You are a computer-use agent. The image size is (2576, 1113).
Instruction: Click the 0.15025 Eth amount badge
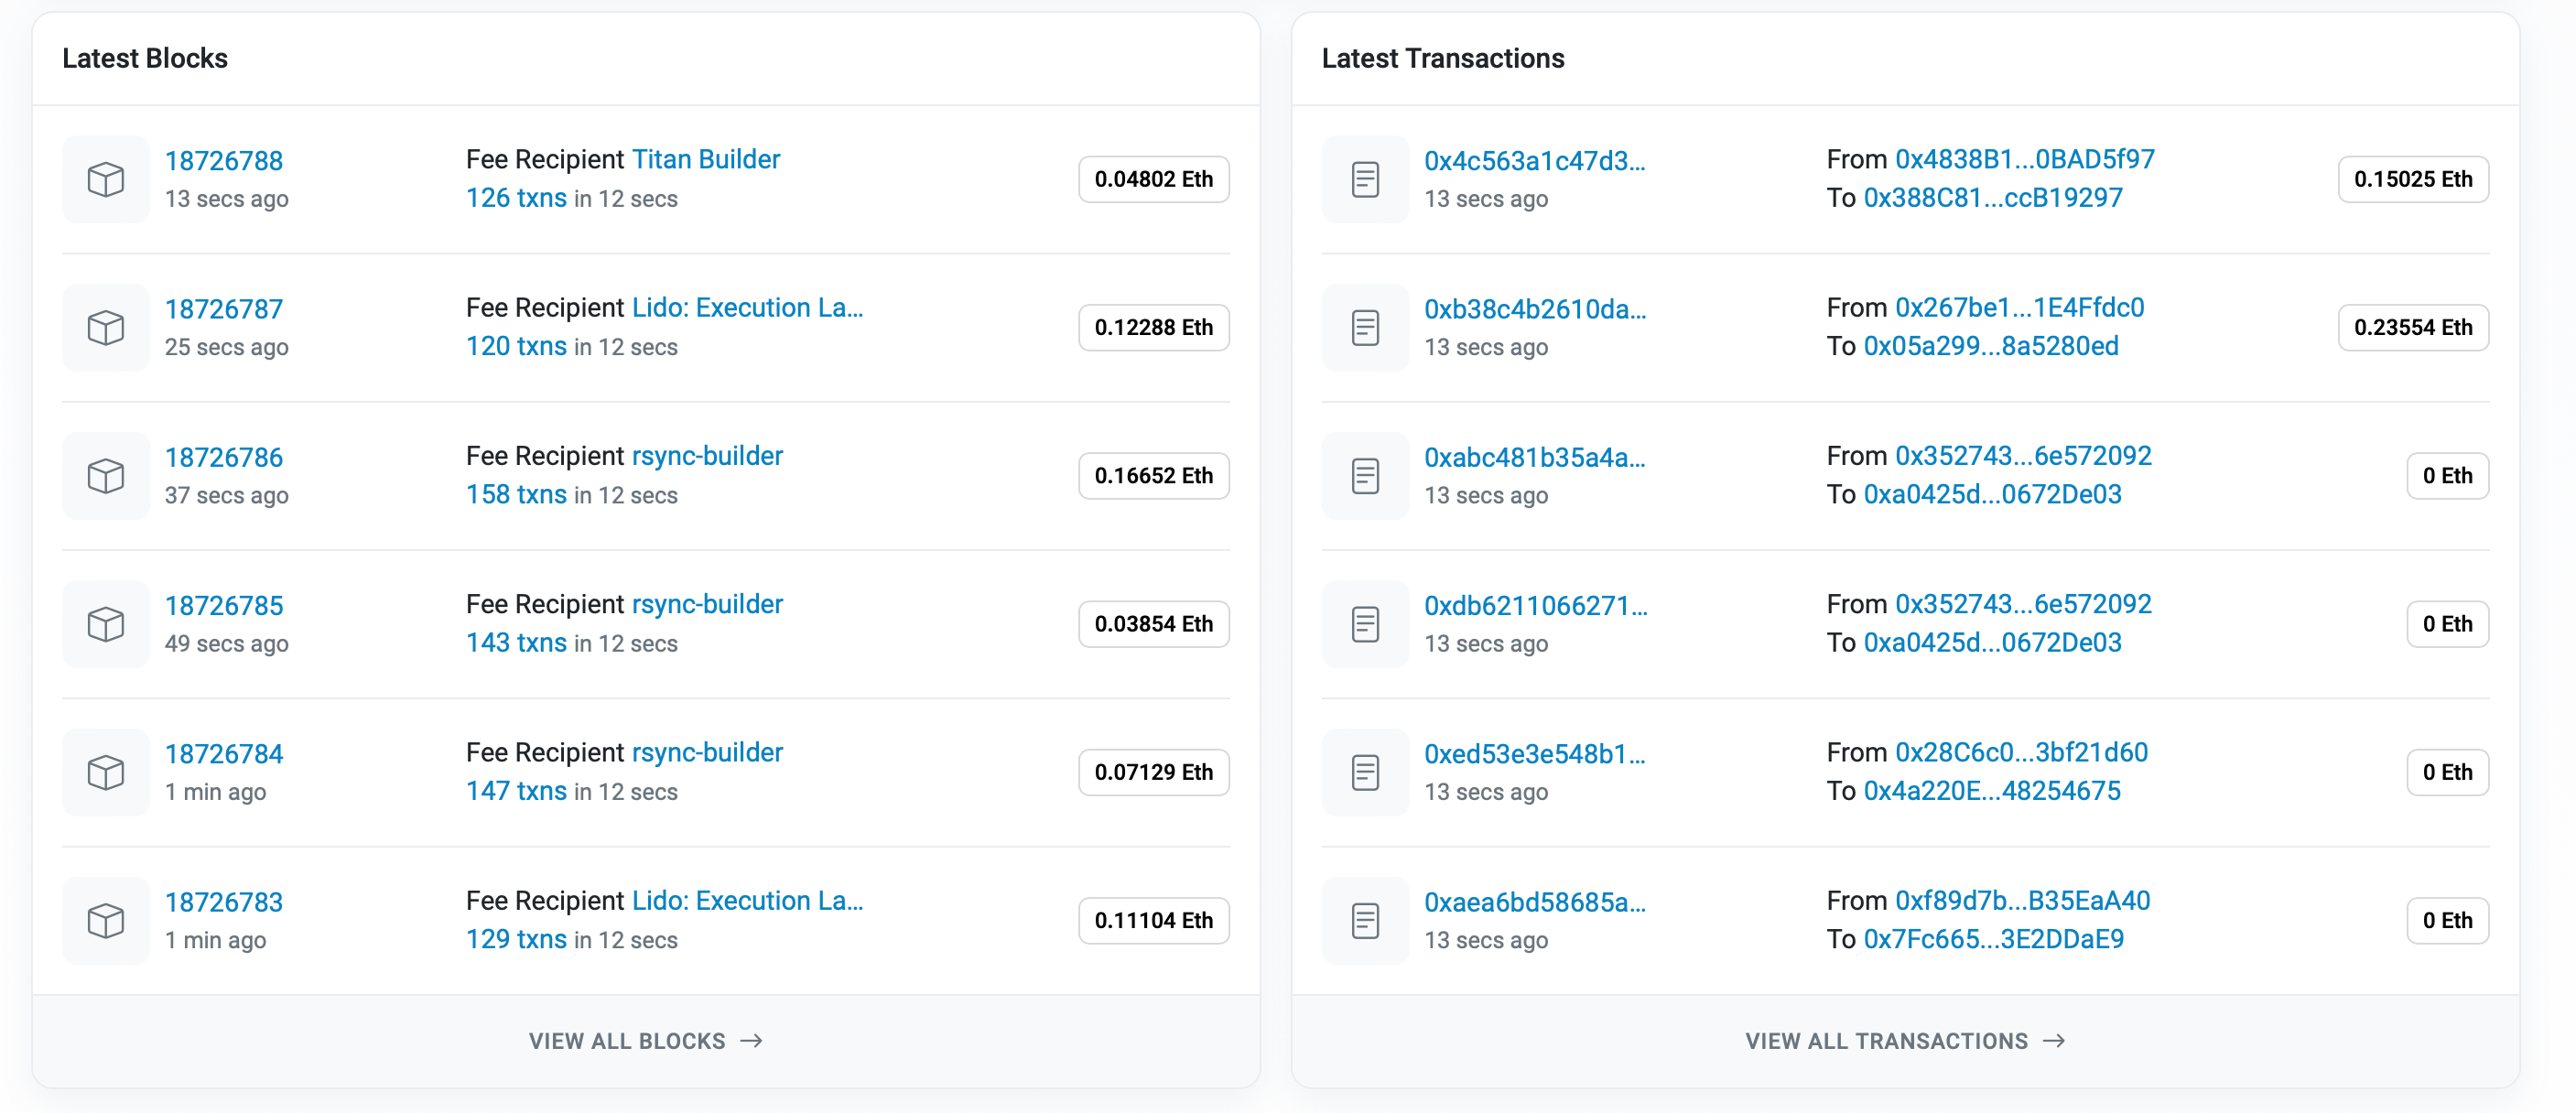pos(2413,179)
